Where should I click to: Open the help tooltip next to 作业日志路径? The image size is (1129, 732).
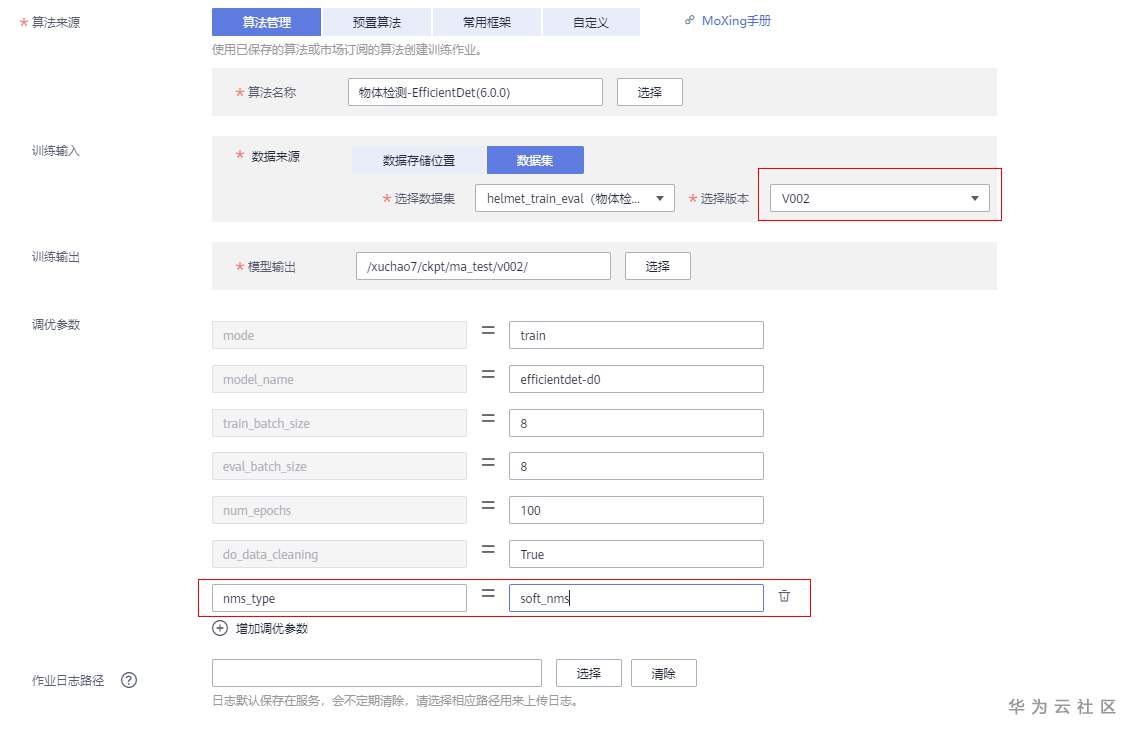[128, 680]
